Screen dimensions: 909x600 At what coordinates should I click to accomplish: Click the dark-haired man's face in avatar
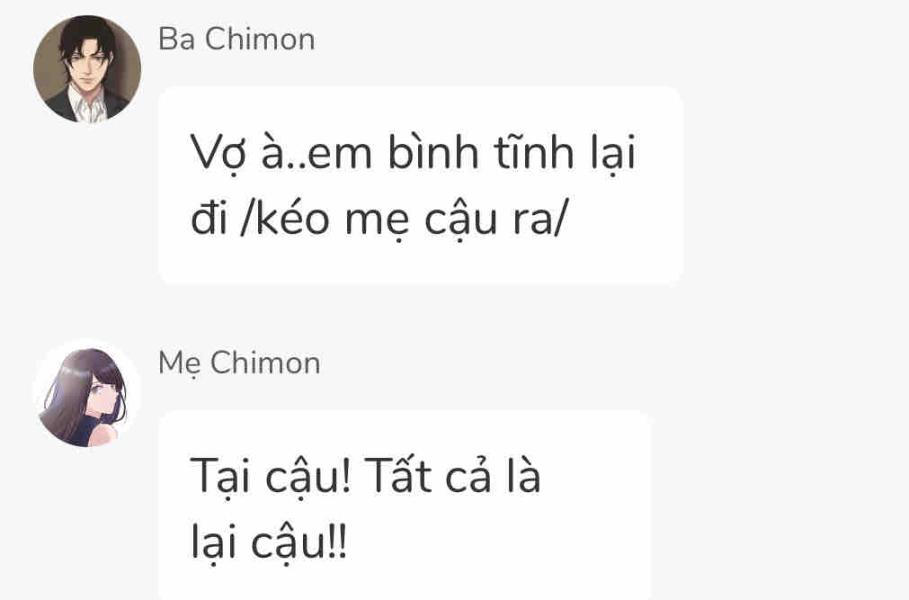tap(87, 58)
